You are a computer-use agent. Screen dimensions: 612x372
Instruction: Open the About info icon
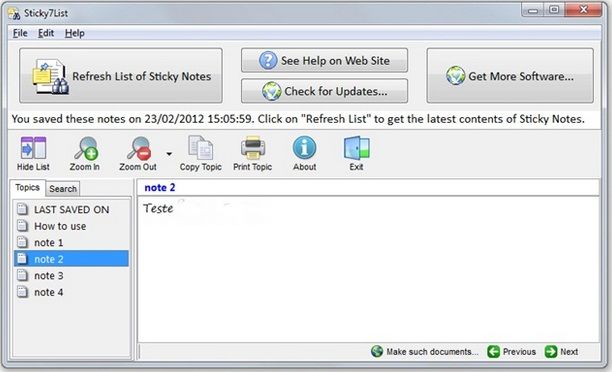304,153
